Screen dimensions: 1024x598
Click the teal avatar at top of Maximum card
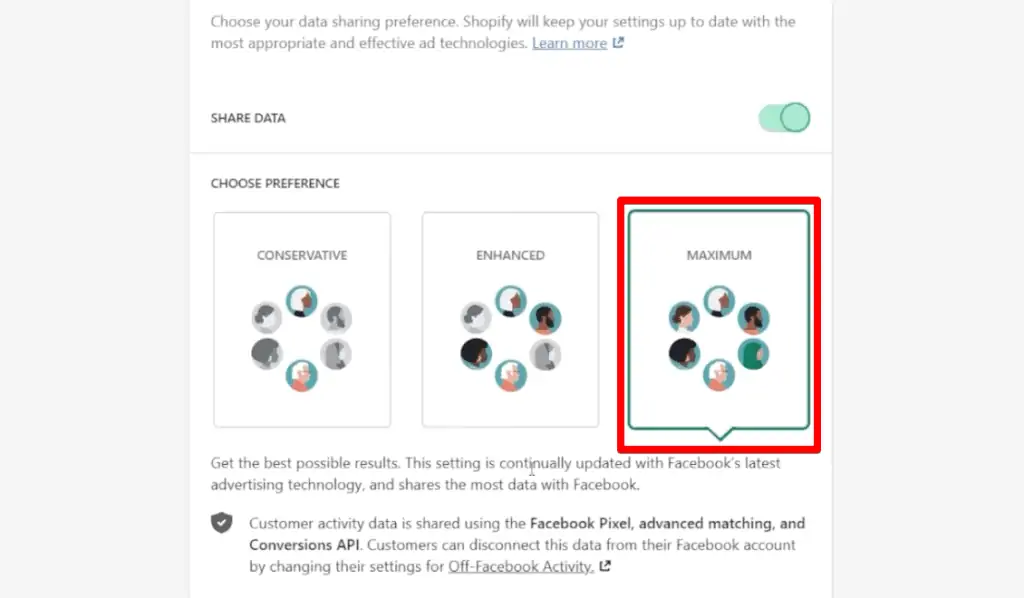pyautogui.click(x=719, y=300)
